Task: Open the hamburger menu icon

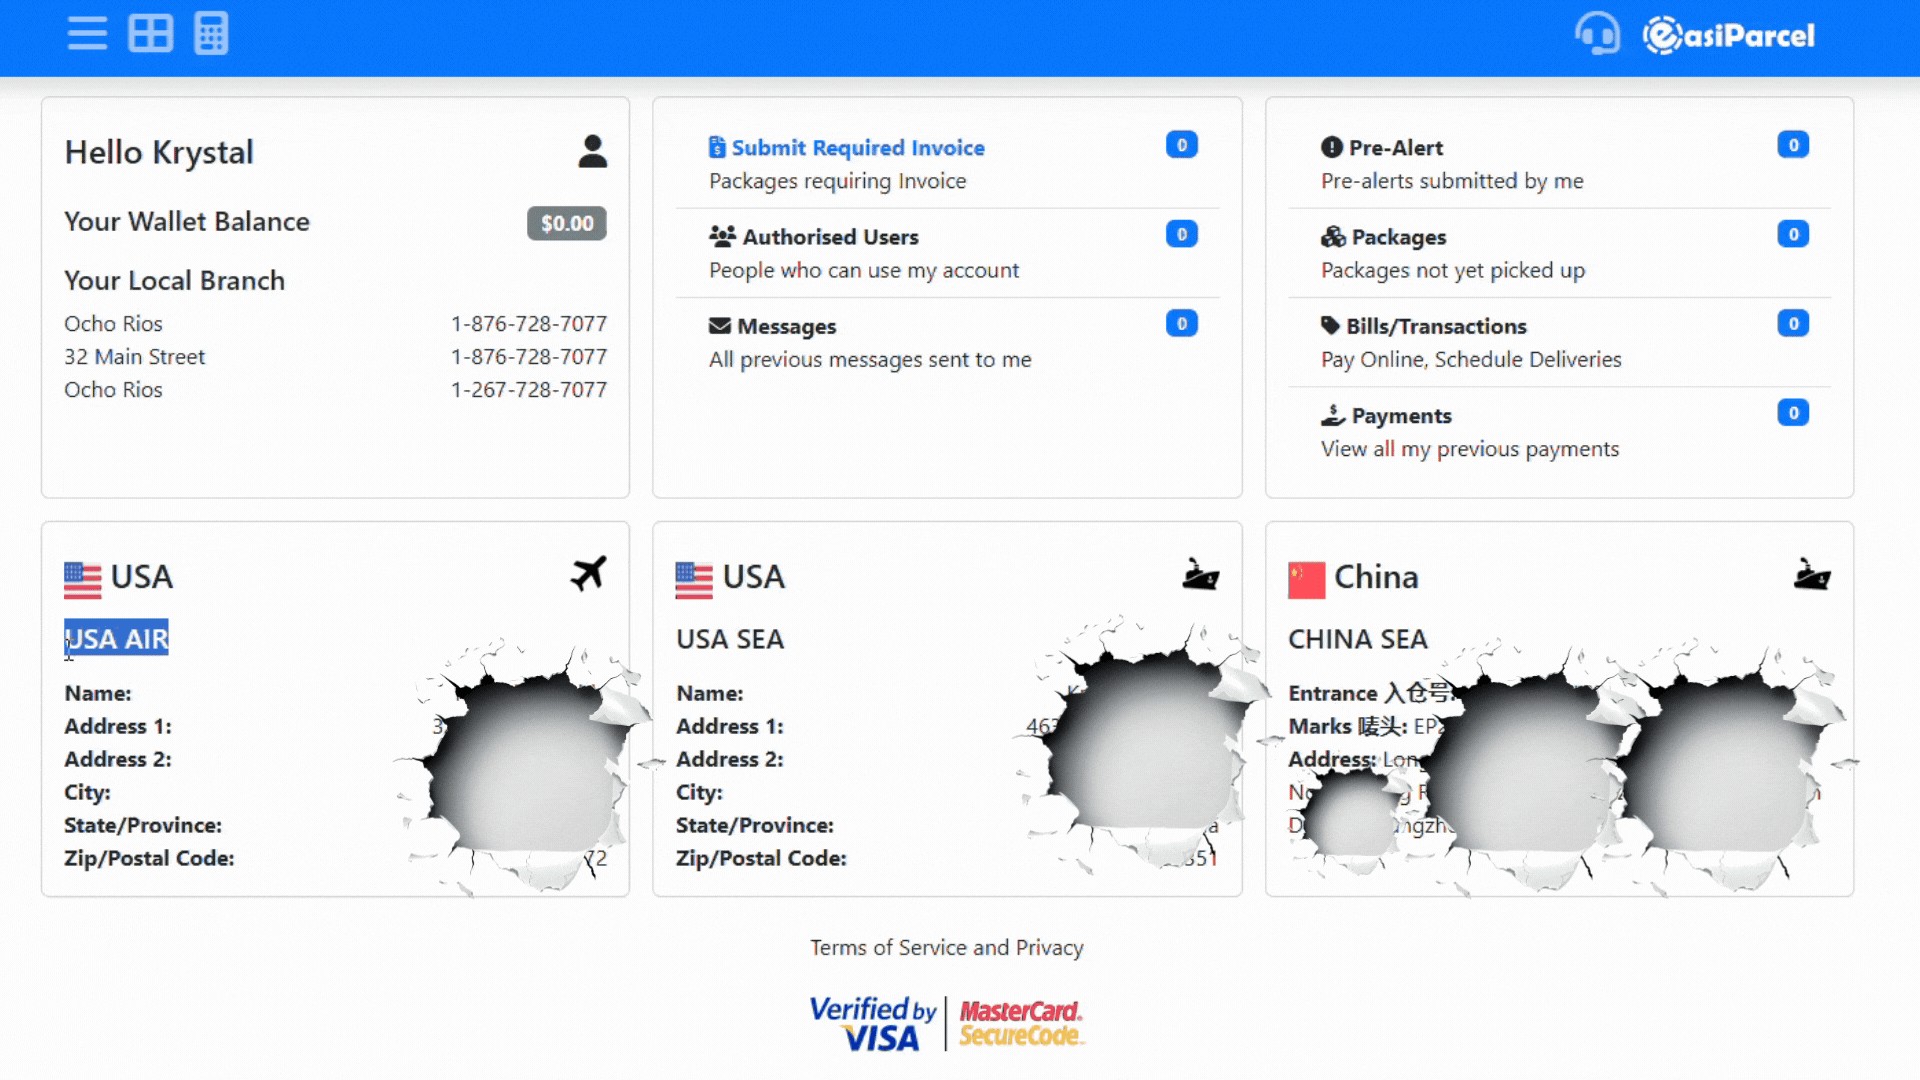Action: (87, 34)
